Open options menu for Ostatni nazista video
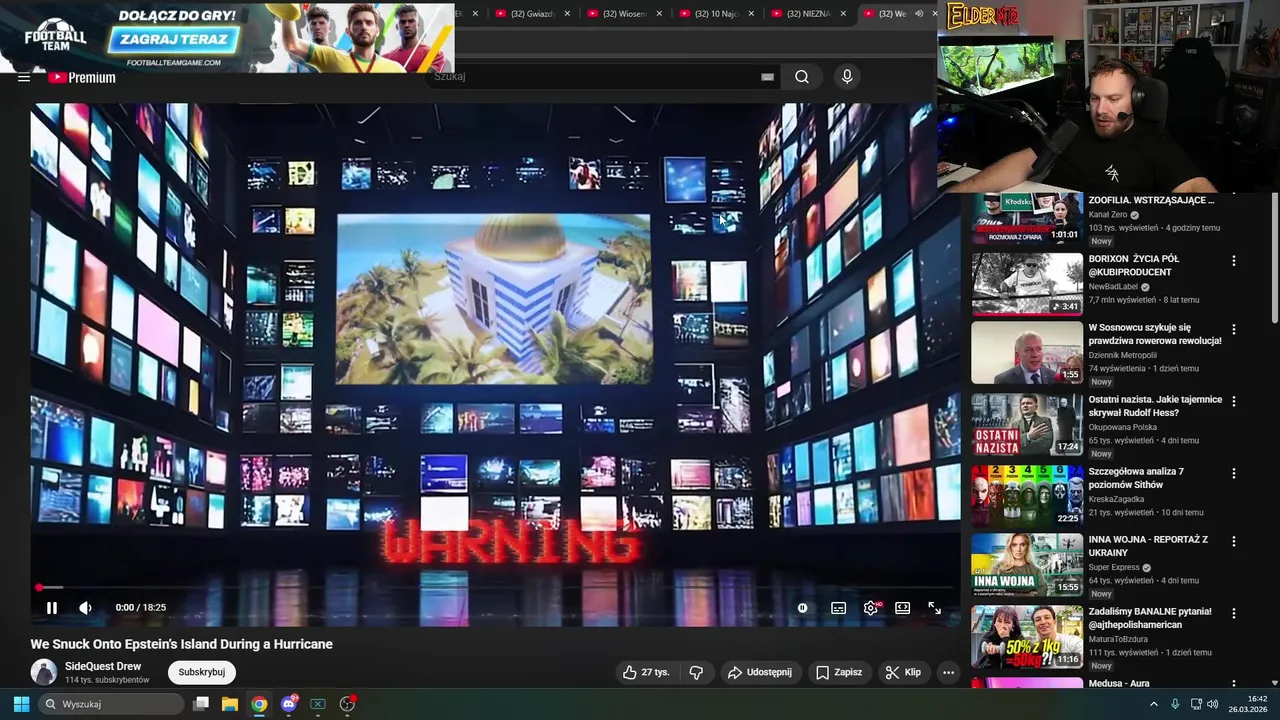The height and width of the screenshot is (720, 1280). (x=1233, y=401)
